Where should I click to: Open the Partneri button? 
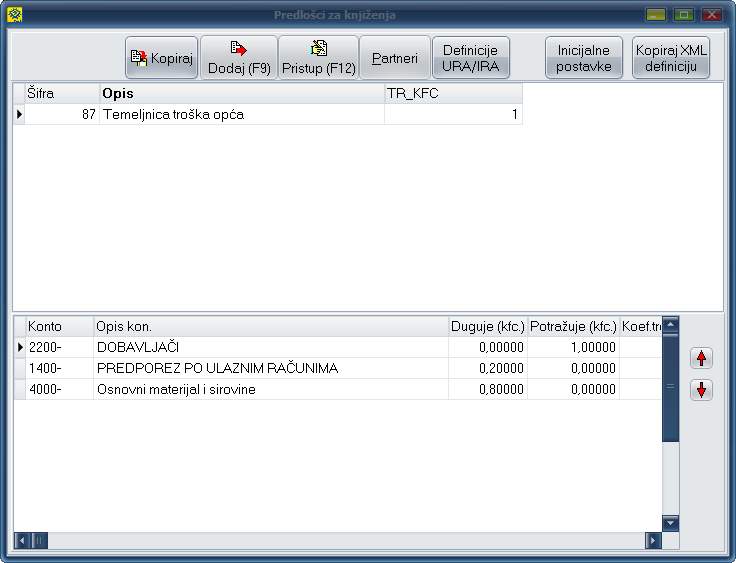394,58
